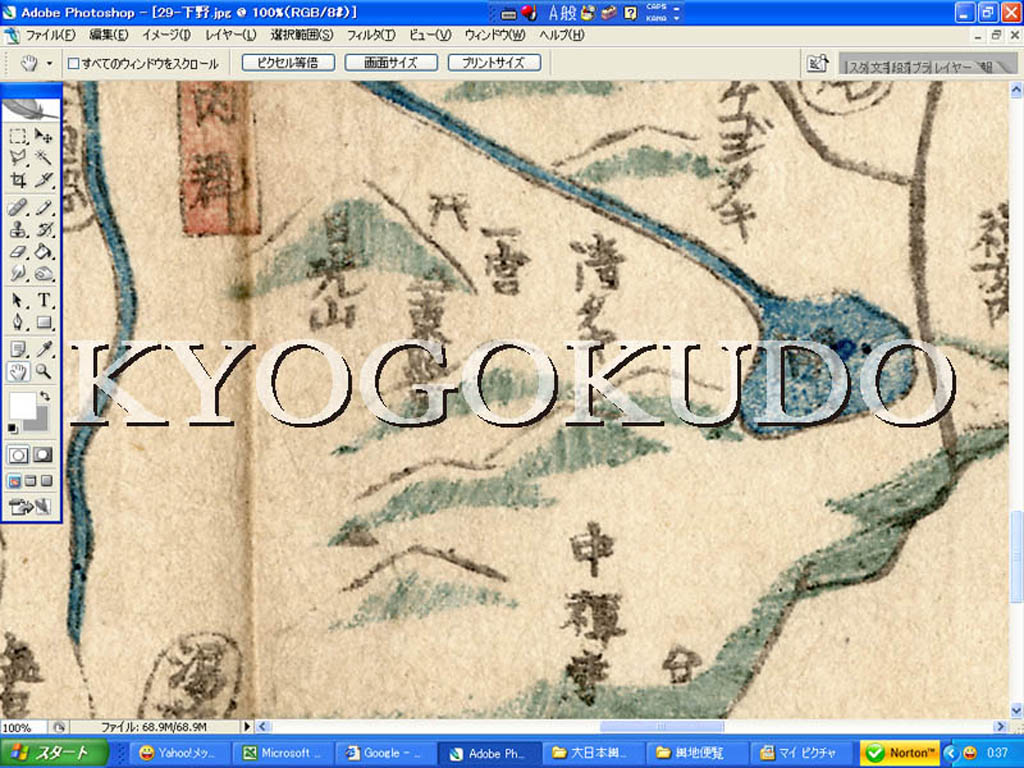The height and width of the screenshot is (768, 1024).
Task: Click the プリントサイズ button
Action: [x=494, y=63]
